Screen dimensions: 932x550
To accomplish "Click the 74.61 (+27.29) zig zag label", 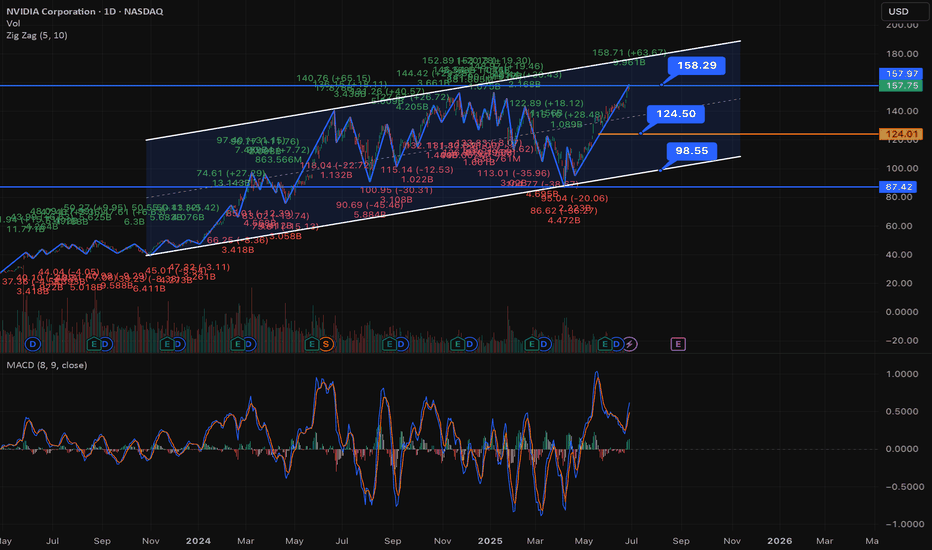I will [x=231, y=174].
